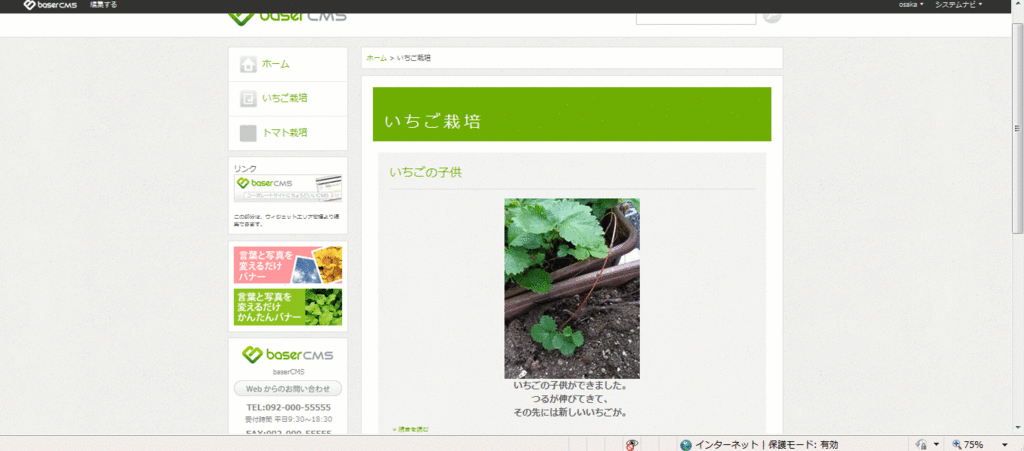
Task: Click the icon beside いちご栽培
Action: (x=248, y=99)
